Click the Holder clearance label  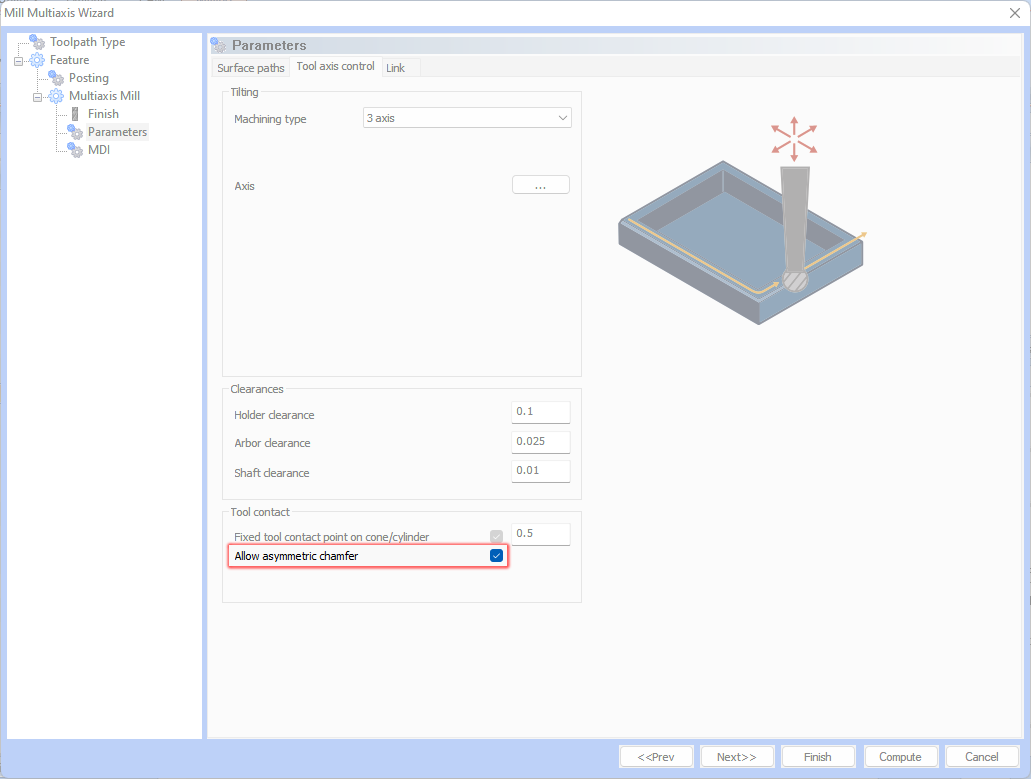(x=274, y=415)
